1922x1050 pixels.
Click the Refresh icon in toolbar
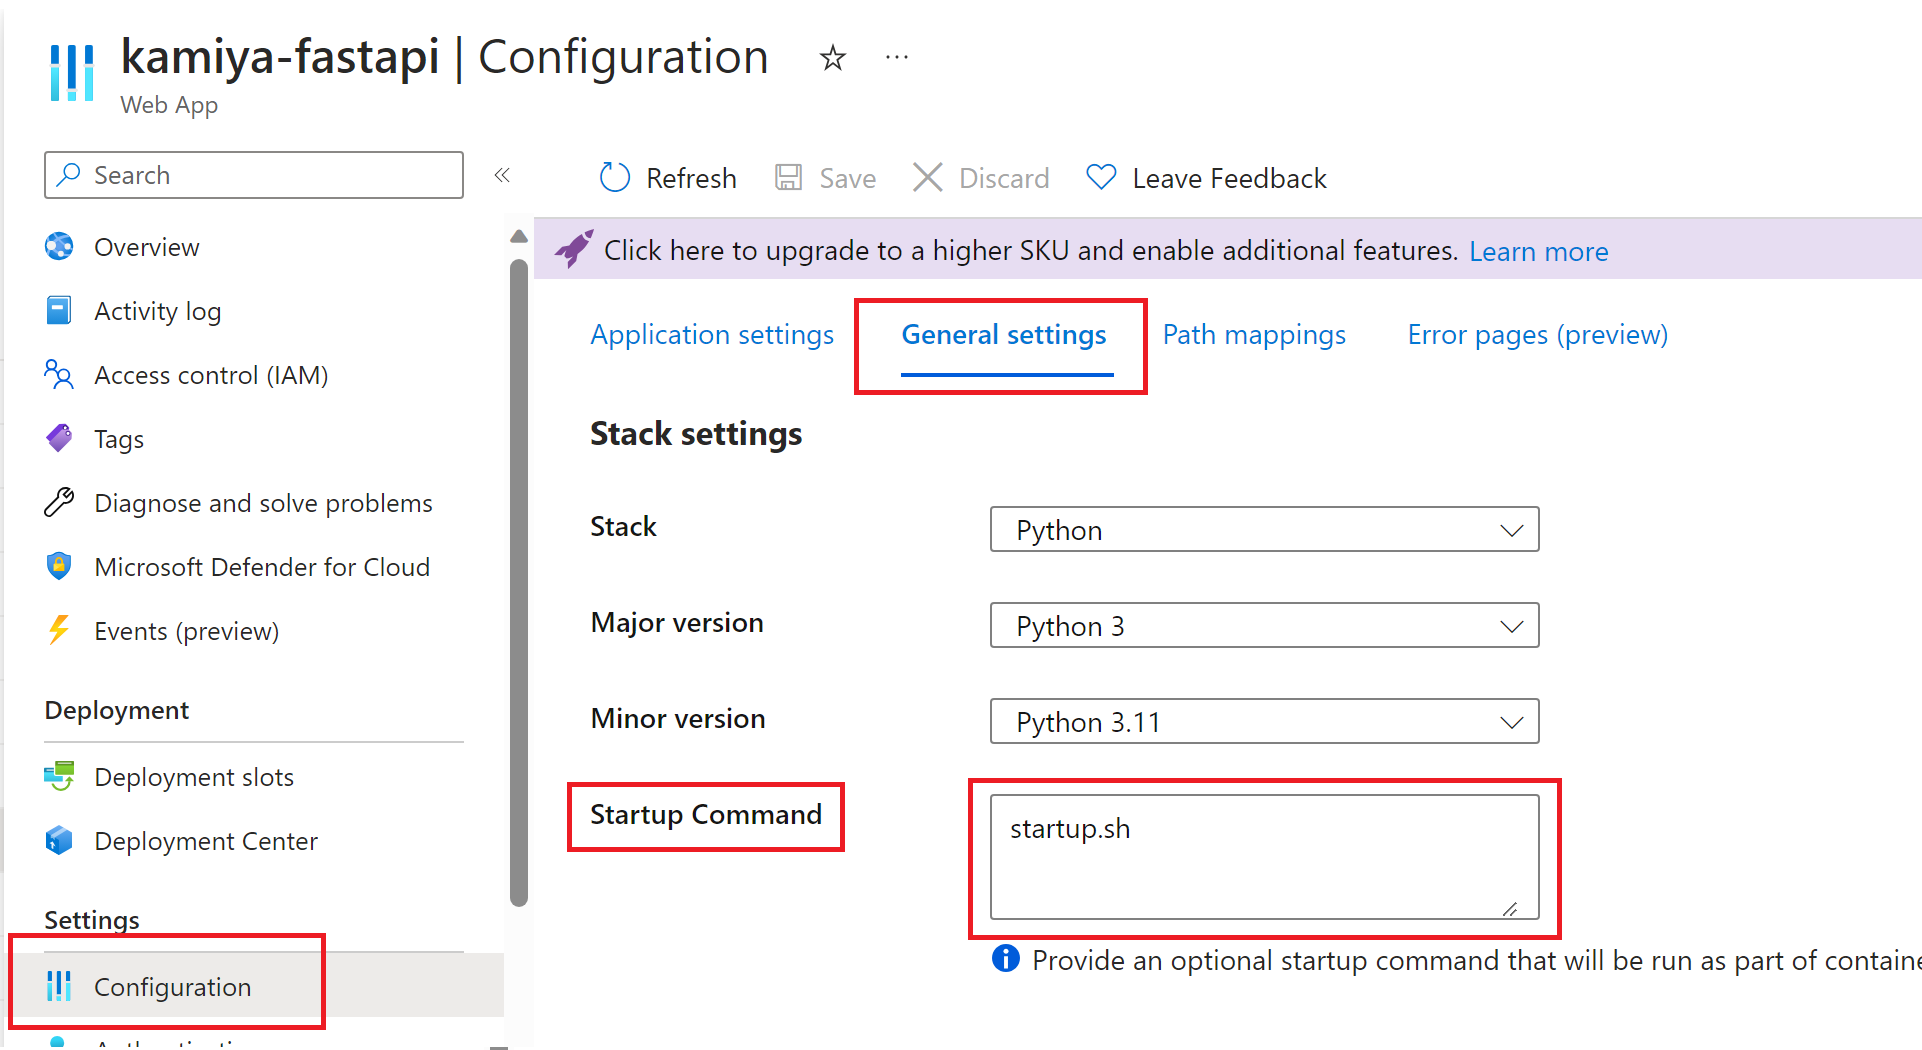click(x=614, y=178)
